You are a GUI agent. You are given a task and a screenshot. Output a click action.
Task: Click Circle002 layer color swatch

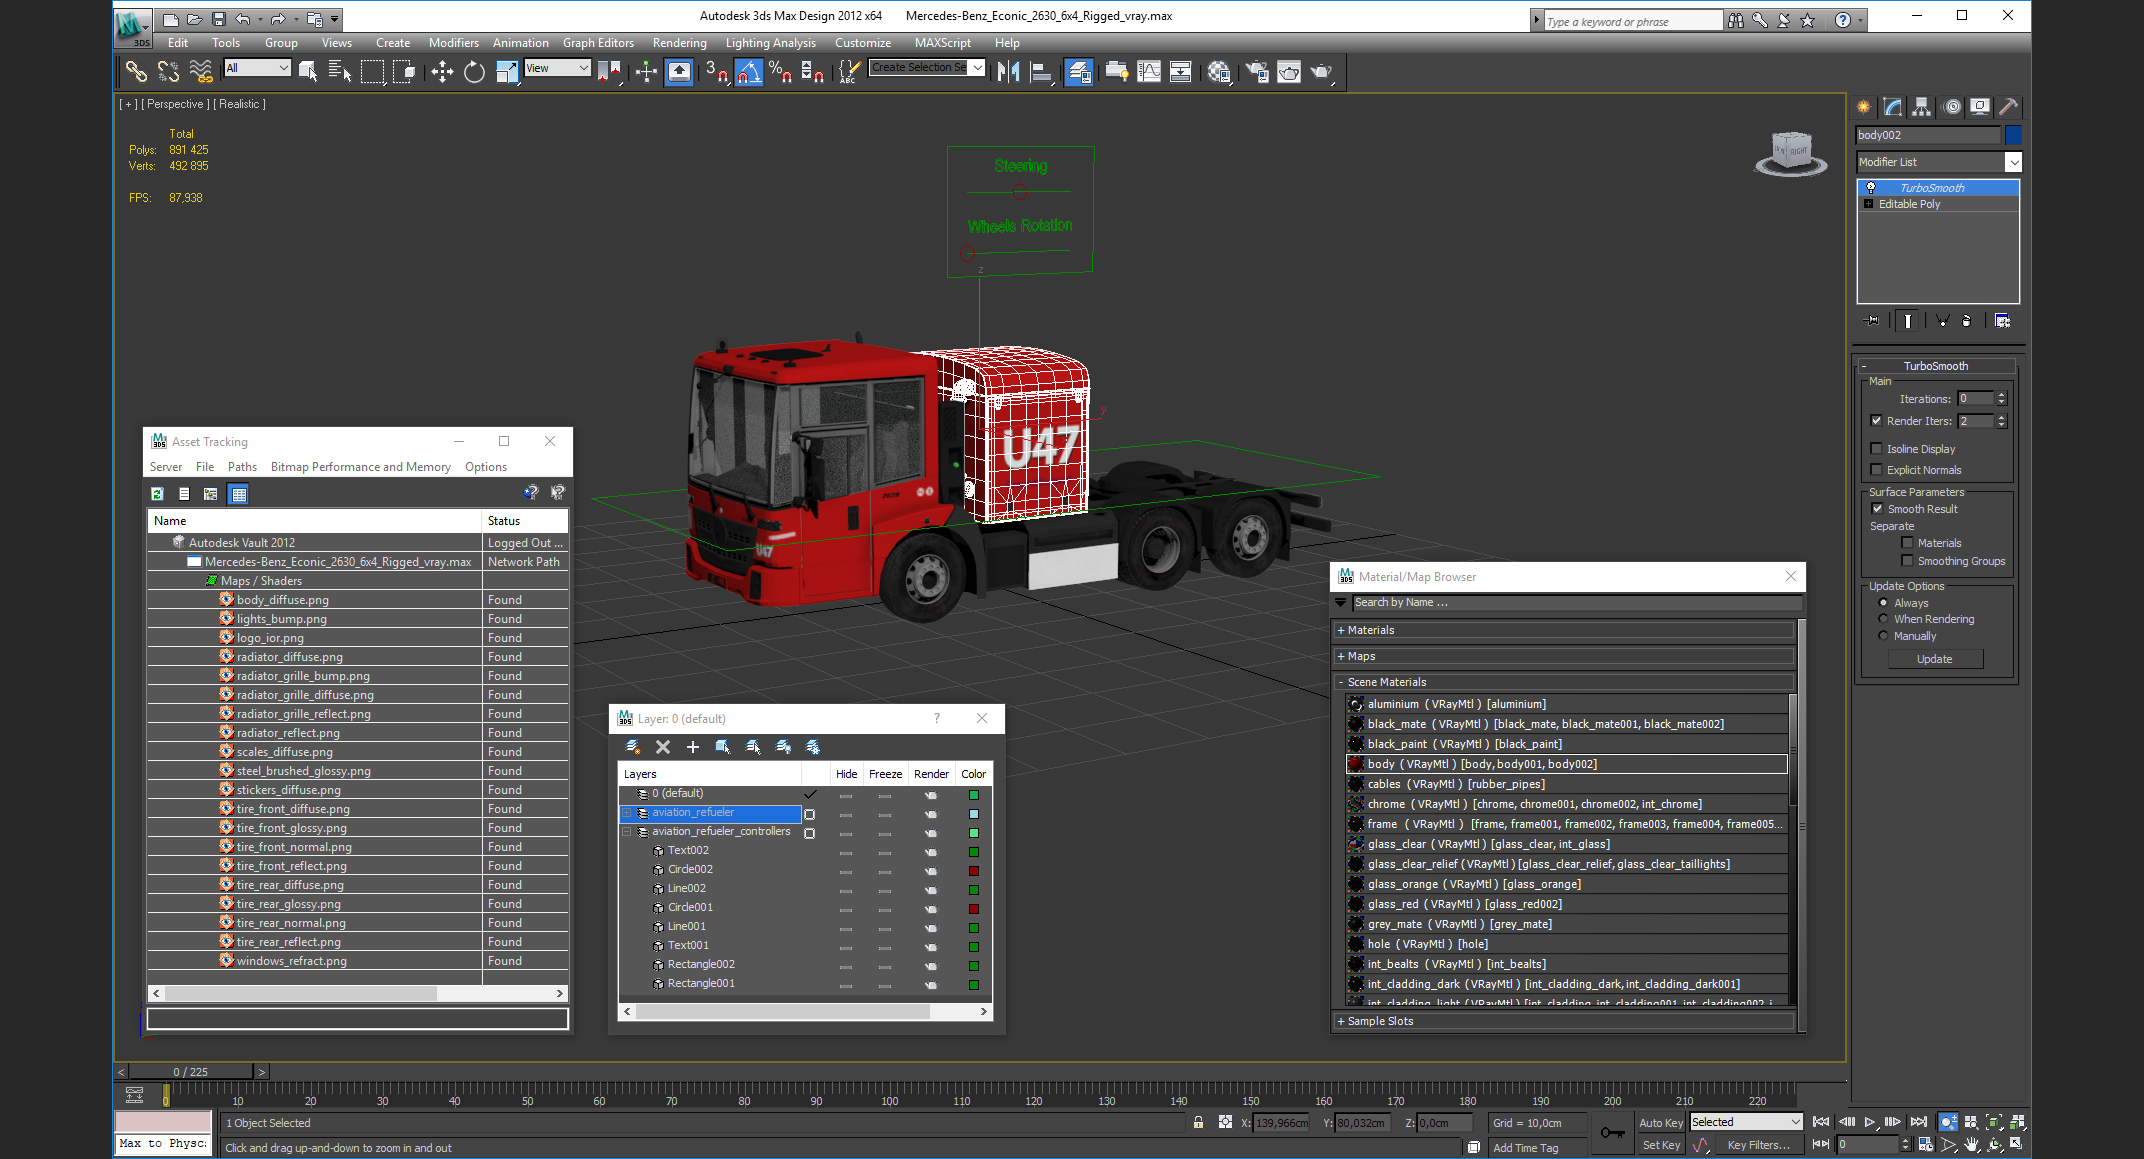click(x=973, y=871)
